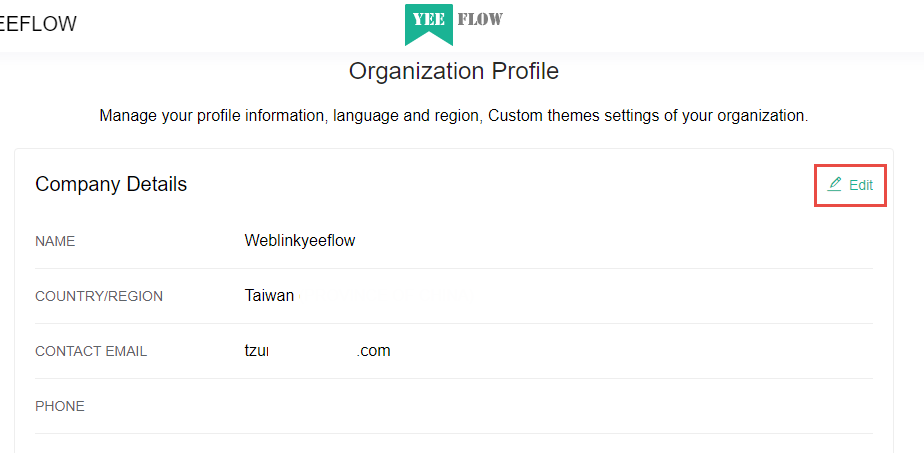
Task: Click the COUNTRY/REGION field label
Action: tap(99, 296)
